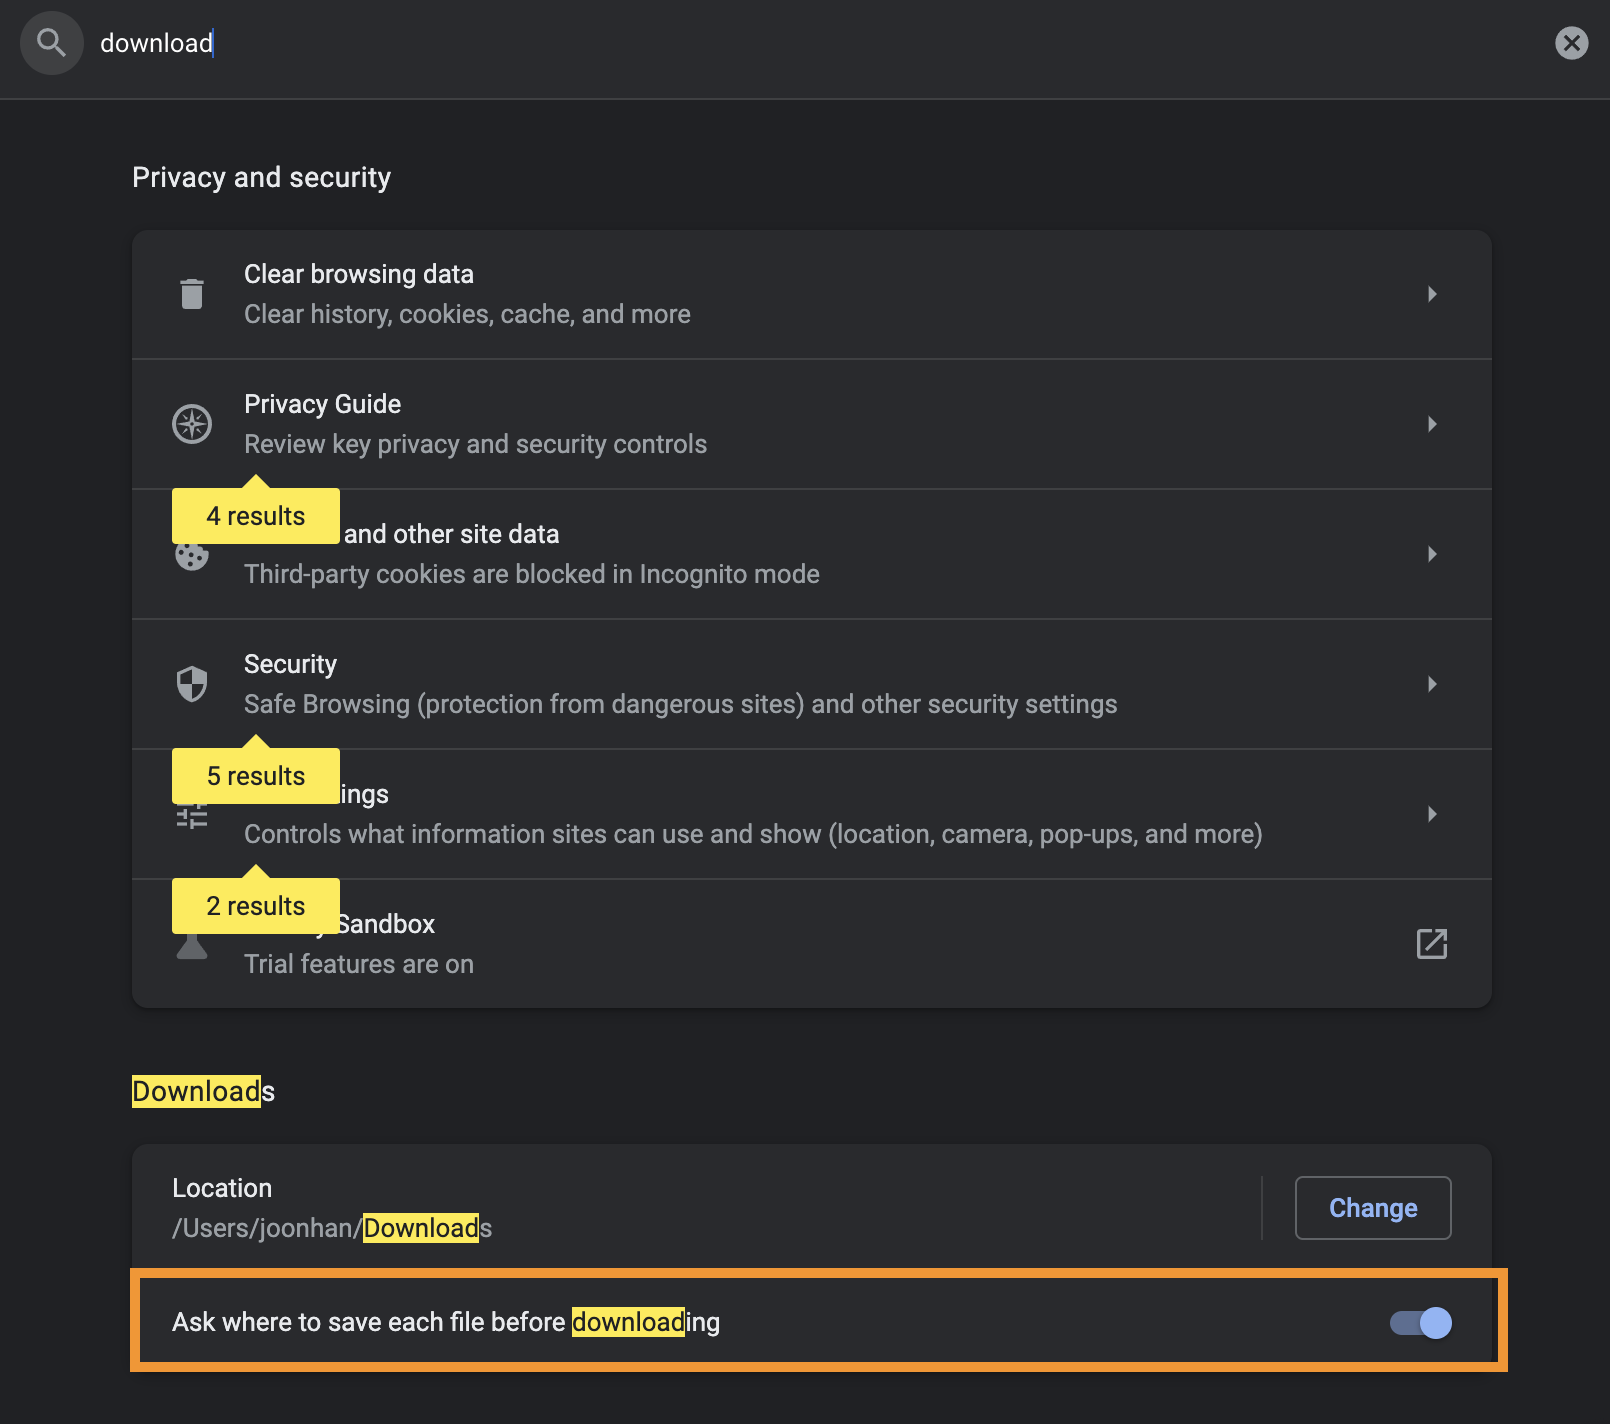1610x1424 pixels.
Task: Expand the site settings row arrow
Action: click(x=1432, y=814)
